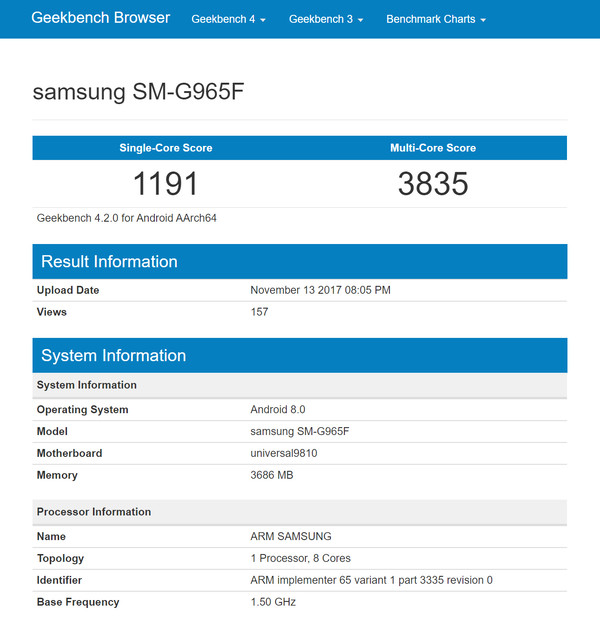Click the Name label in processor table

click(51, 536)
